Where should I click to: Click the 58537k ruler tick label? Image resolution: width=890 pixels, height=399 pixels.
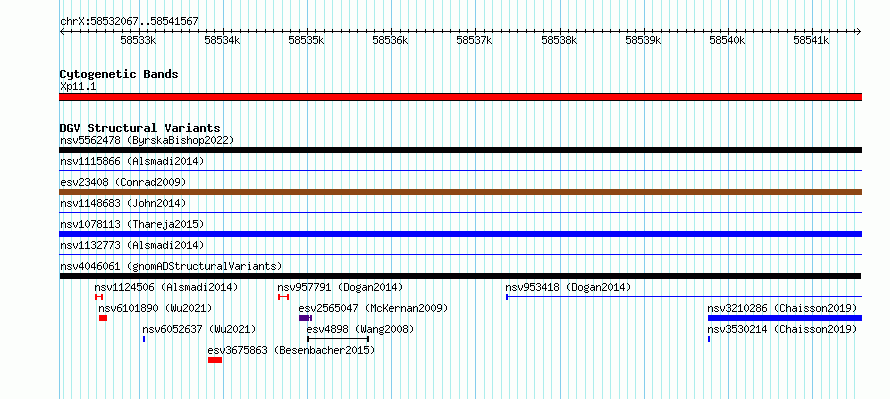point(475,40)
